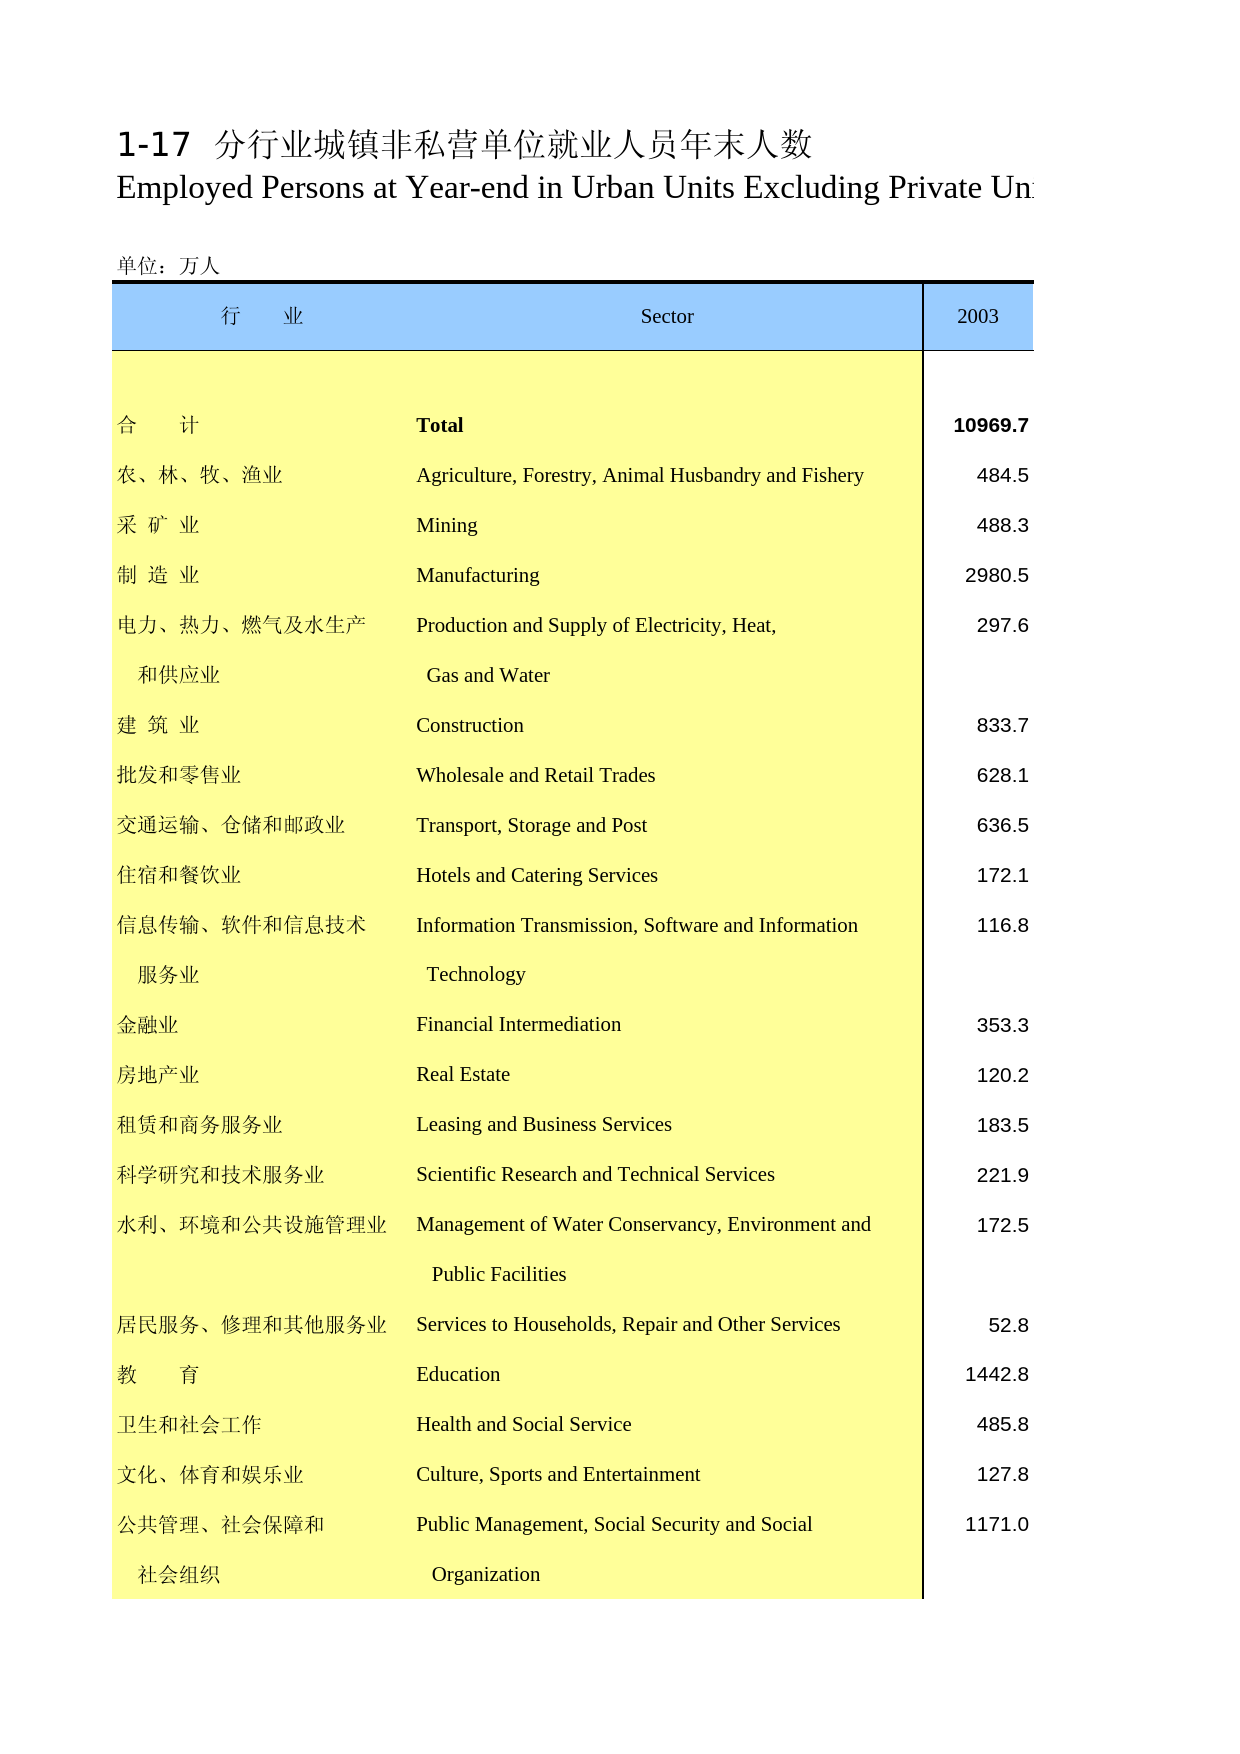Click 'Financial Intermediation'
The height and width of the screenshot is (1754, 1240).
point(518,1024)
